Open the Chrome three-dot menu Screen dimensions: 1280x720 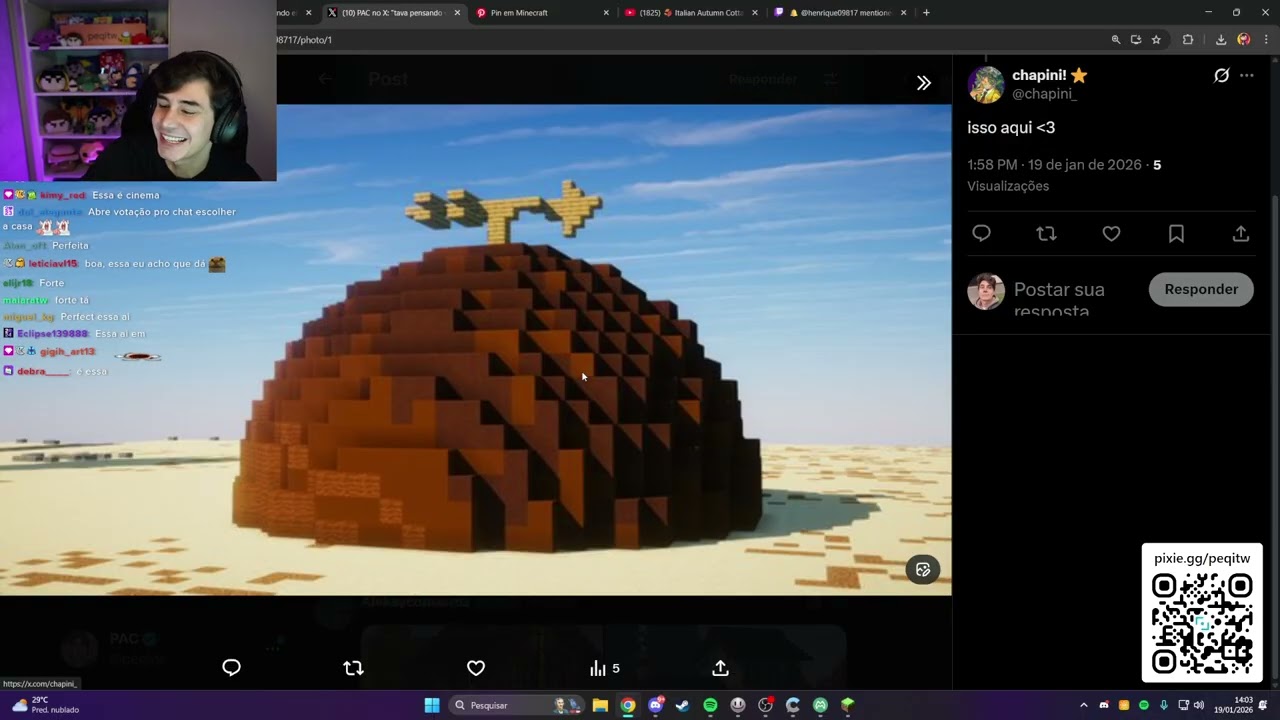point(1264,40)
